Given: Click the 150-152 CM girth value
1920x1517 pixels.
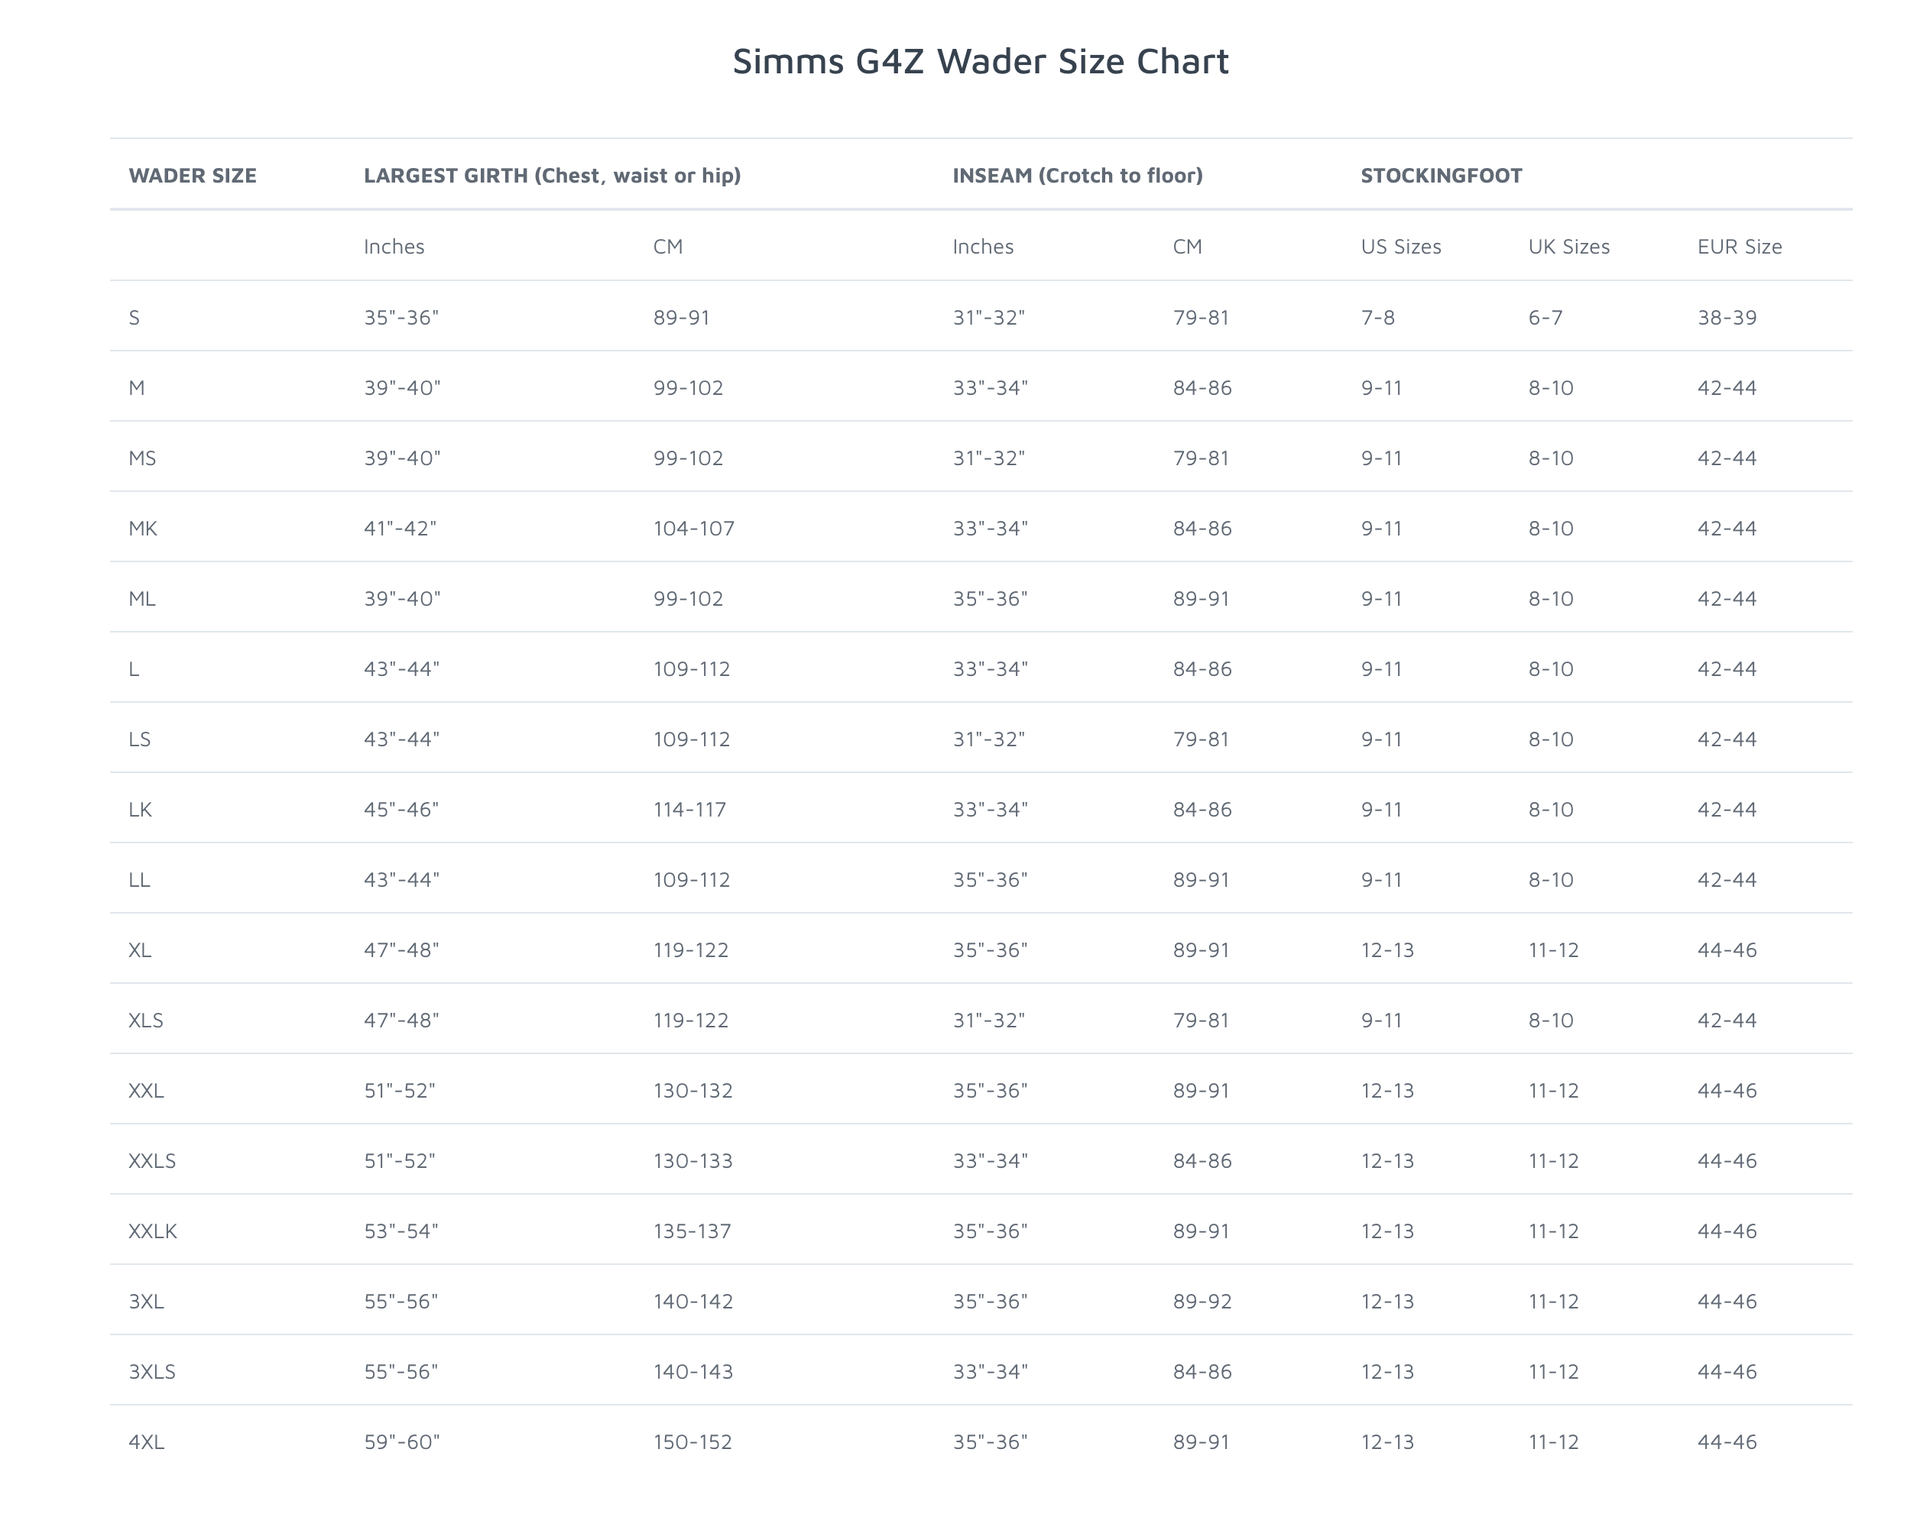Looking at the screenshot, I should point(692,1442).
